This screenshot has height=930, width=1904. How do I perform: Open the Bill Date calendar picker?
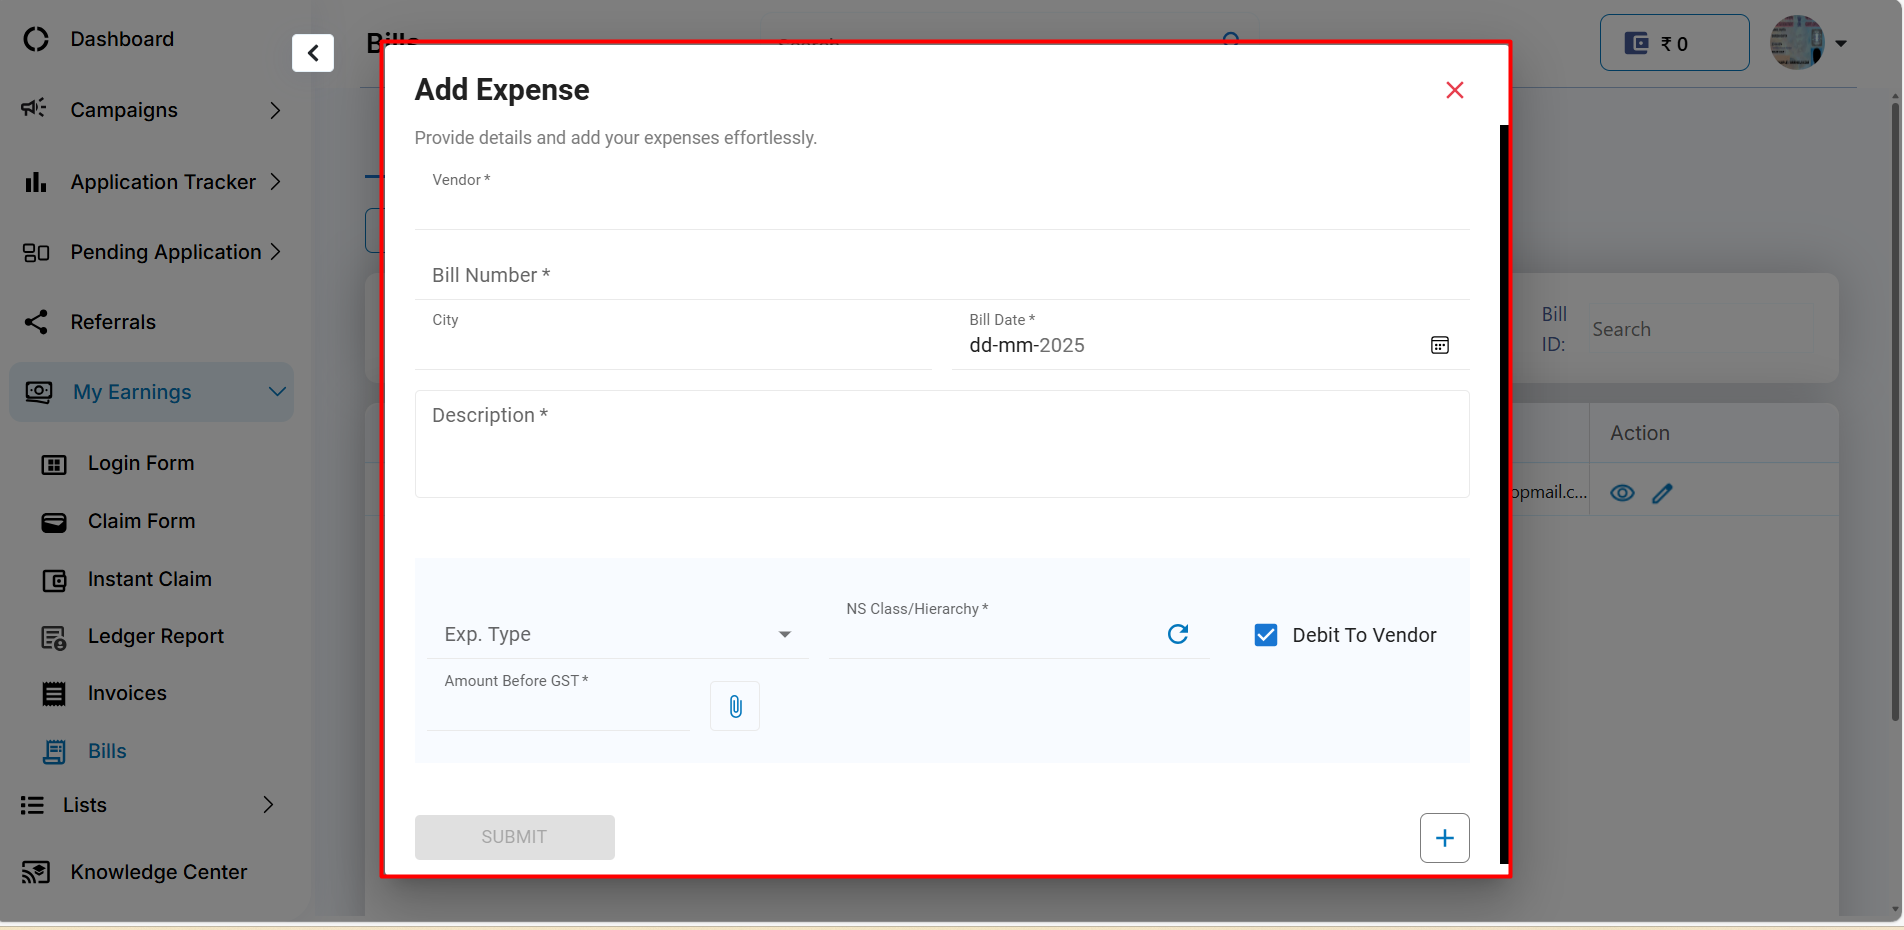tap(1439, 345)
